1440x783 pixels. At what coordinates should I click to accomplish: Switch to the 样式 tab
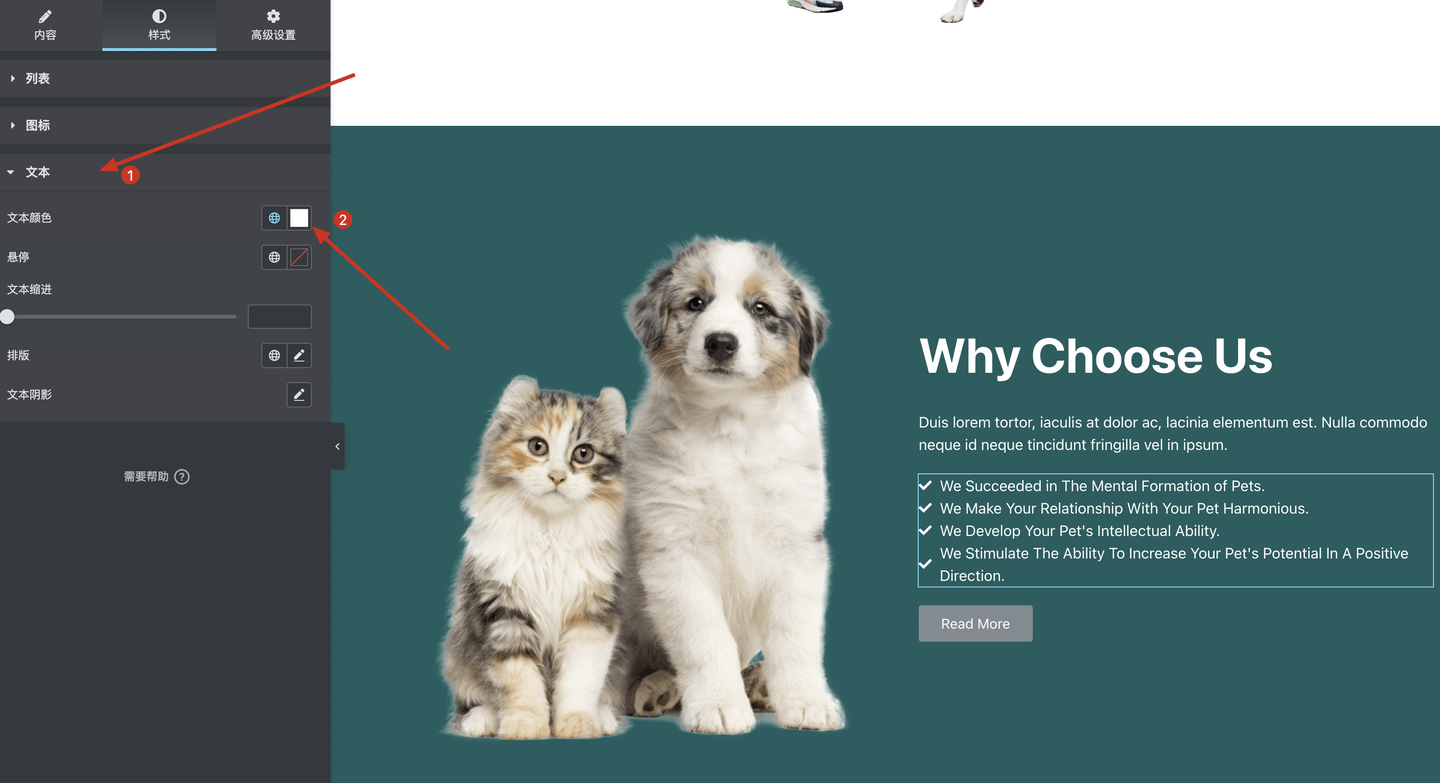(159, 25)
